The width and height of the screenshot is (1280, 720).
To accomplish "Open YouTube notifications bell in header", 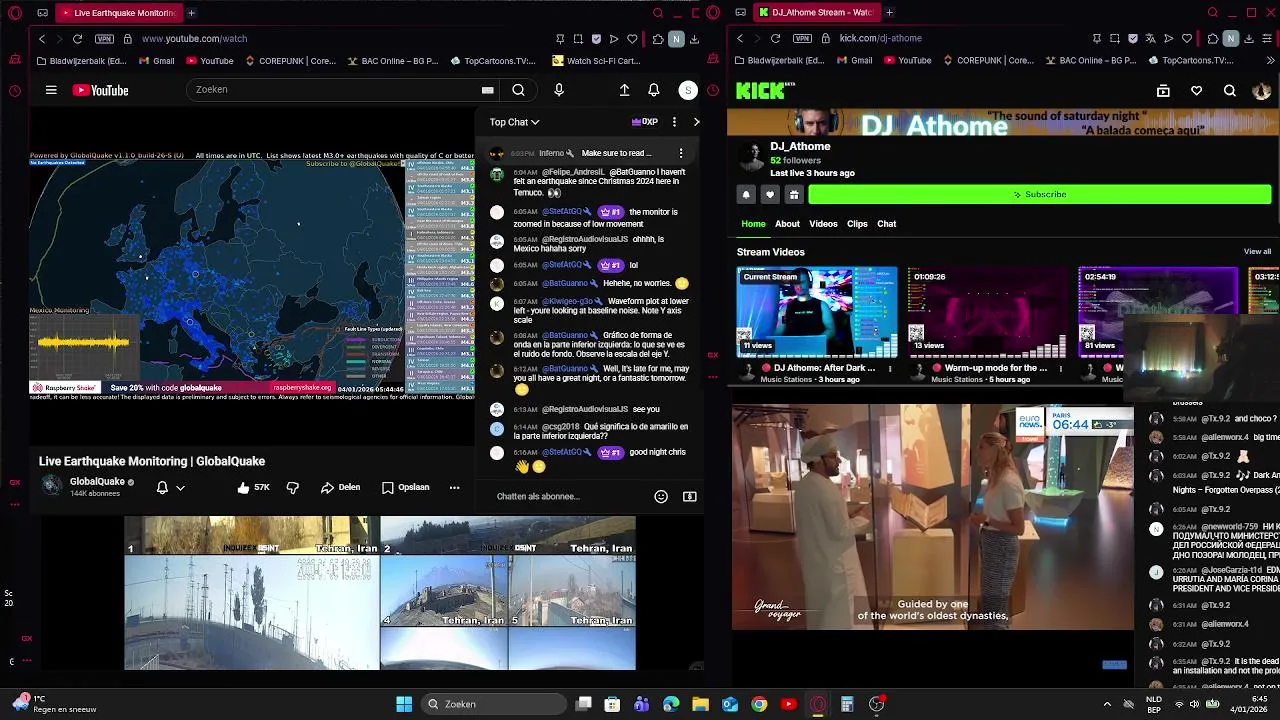I will point(654,90).
